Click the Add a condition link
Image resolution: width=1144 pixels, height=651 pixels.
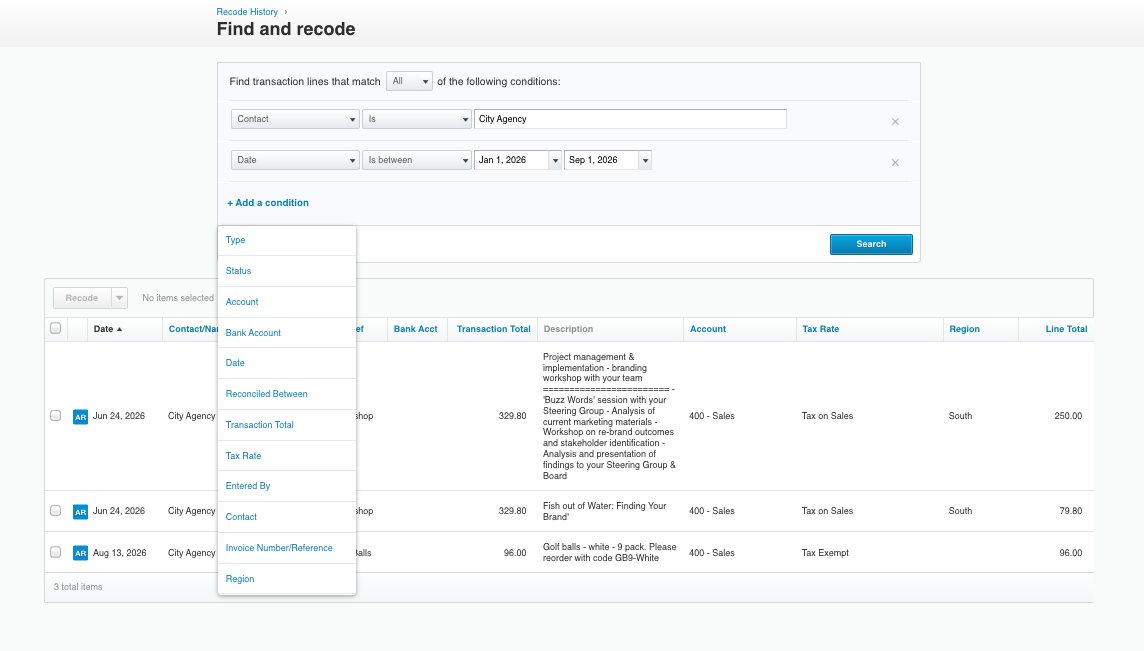268,203
